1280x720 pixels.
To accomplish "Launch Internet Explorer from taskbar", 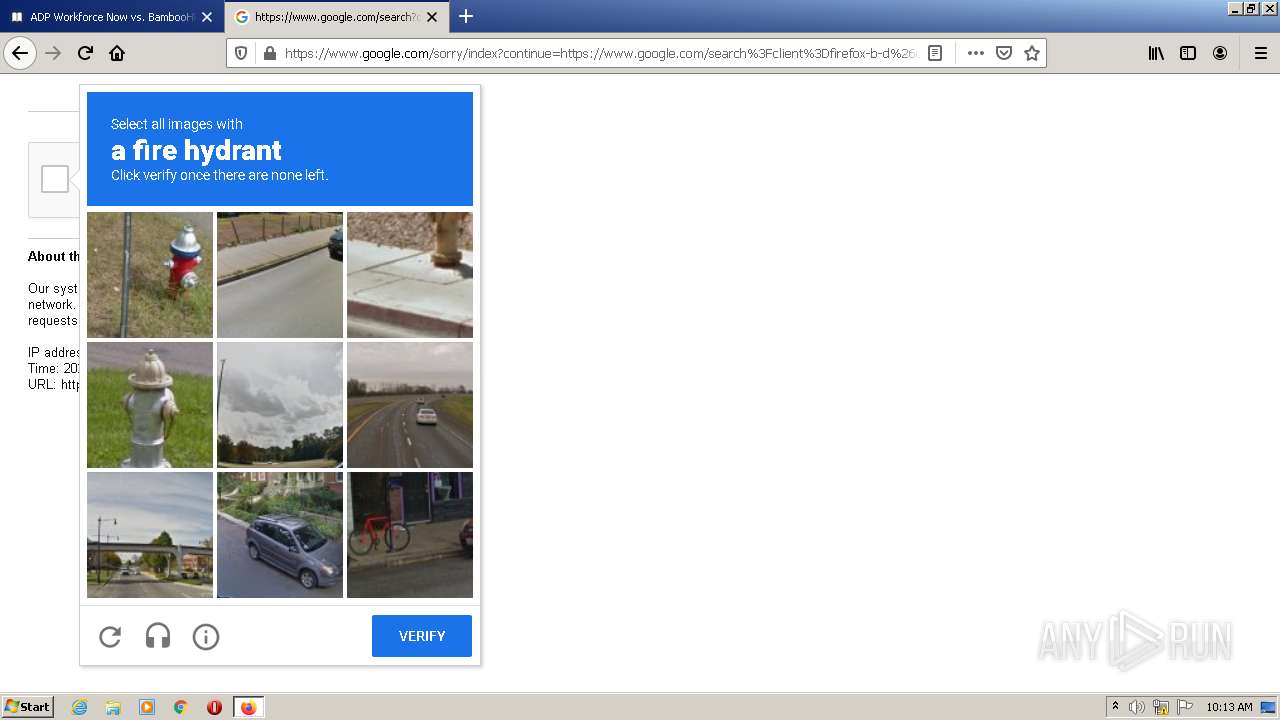I will [x=80, y=707].
